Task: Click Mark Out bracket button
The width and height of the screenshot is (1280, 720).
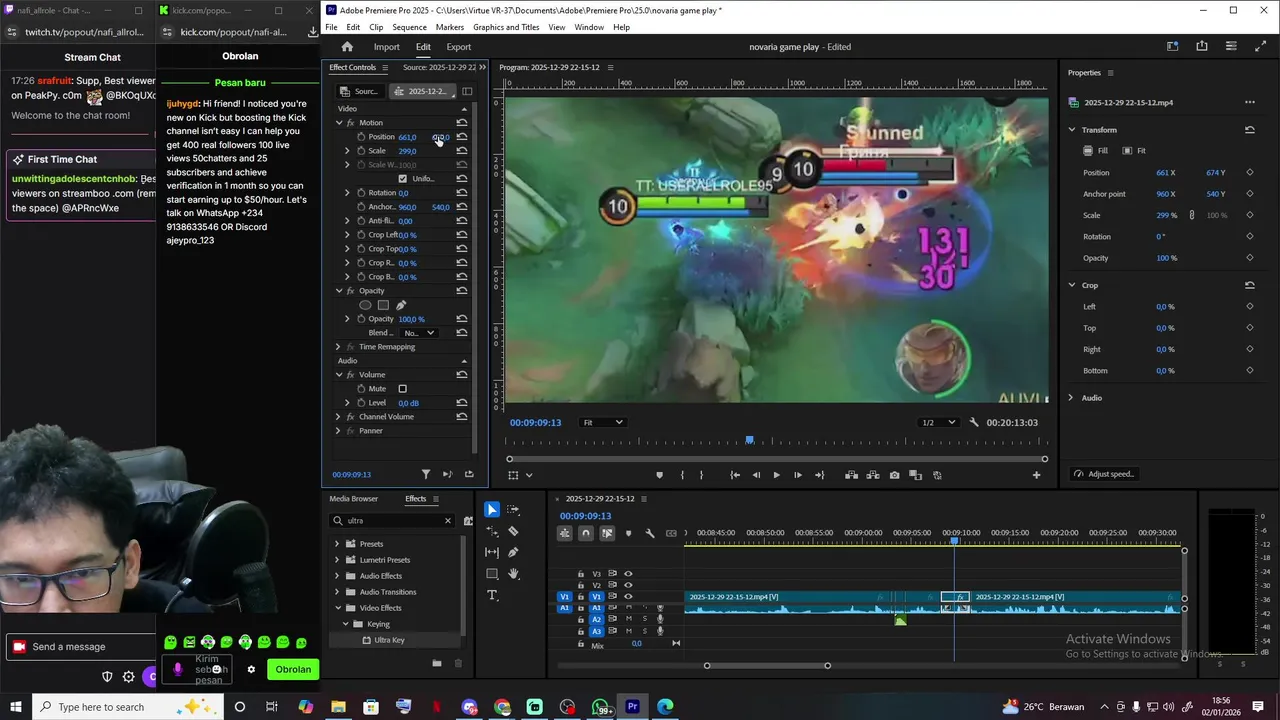Action: click(x=701, y=475)
